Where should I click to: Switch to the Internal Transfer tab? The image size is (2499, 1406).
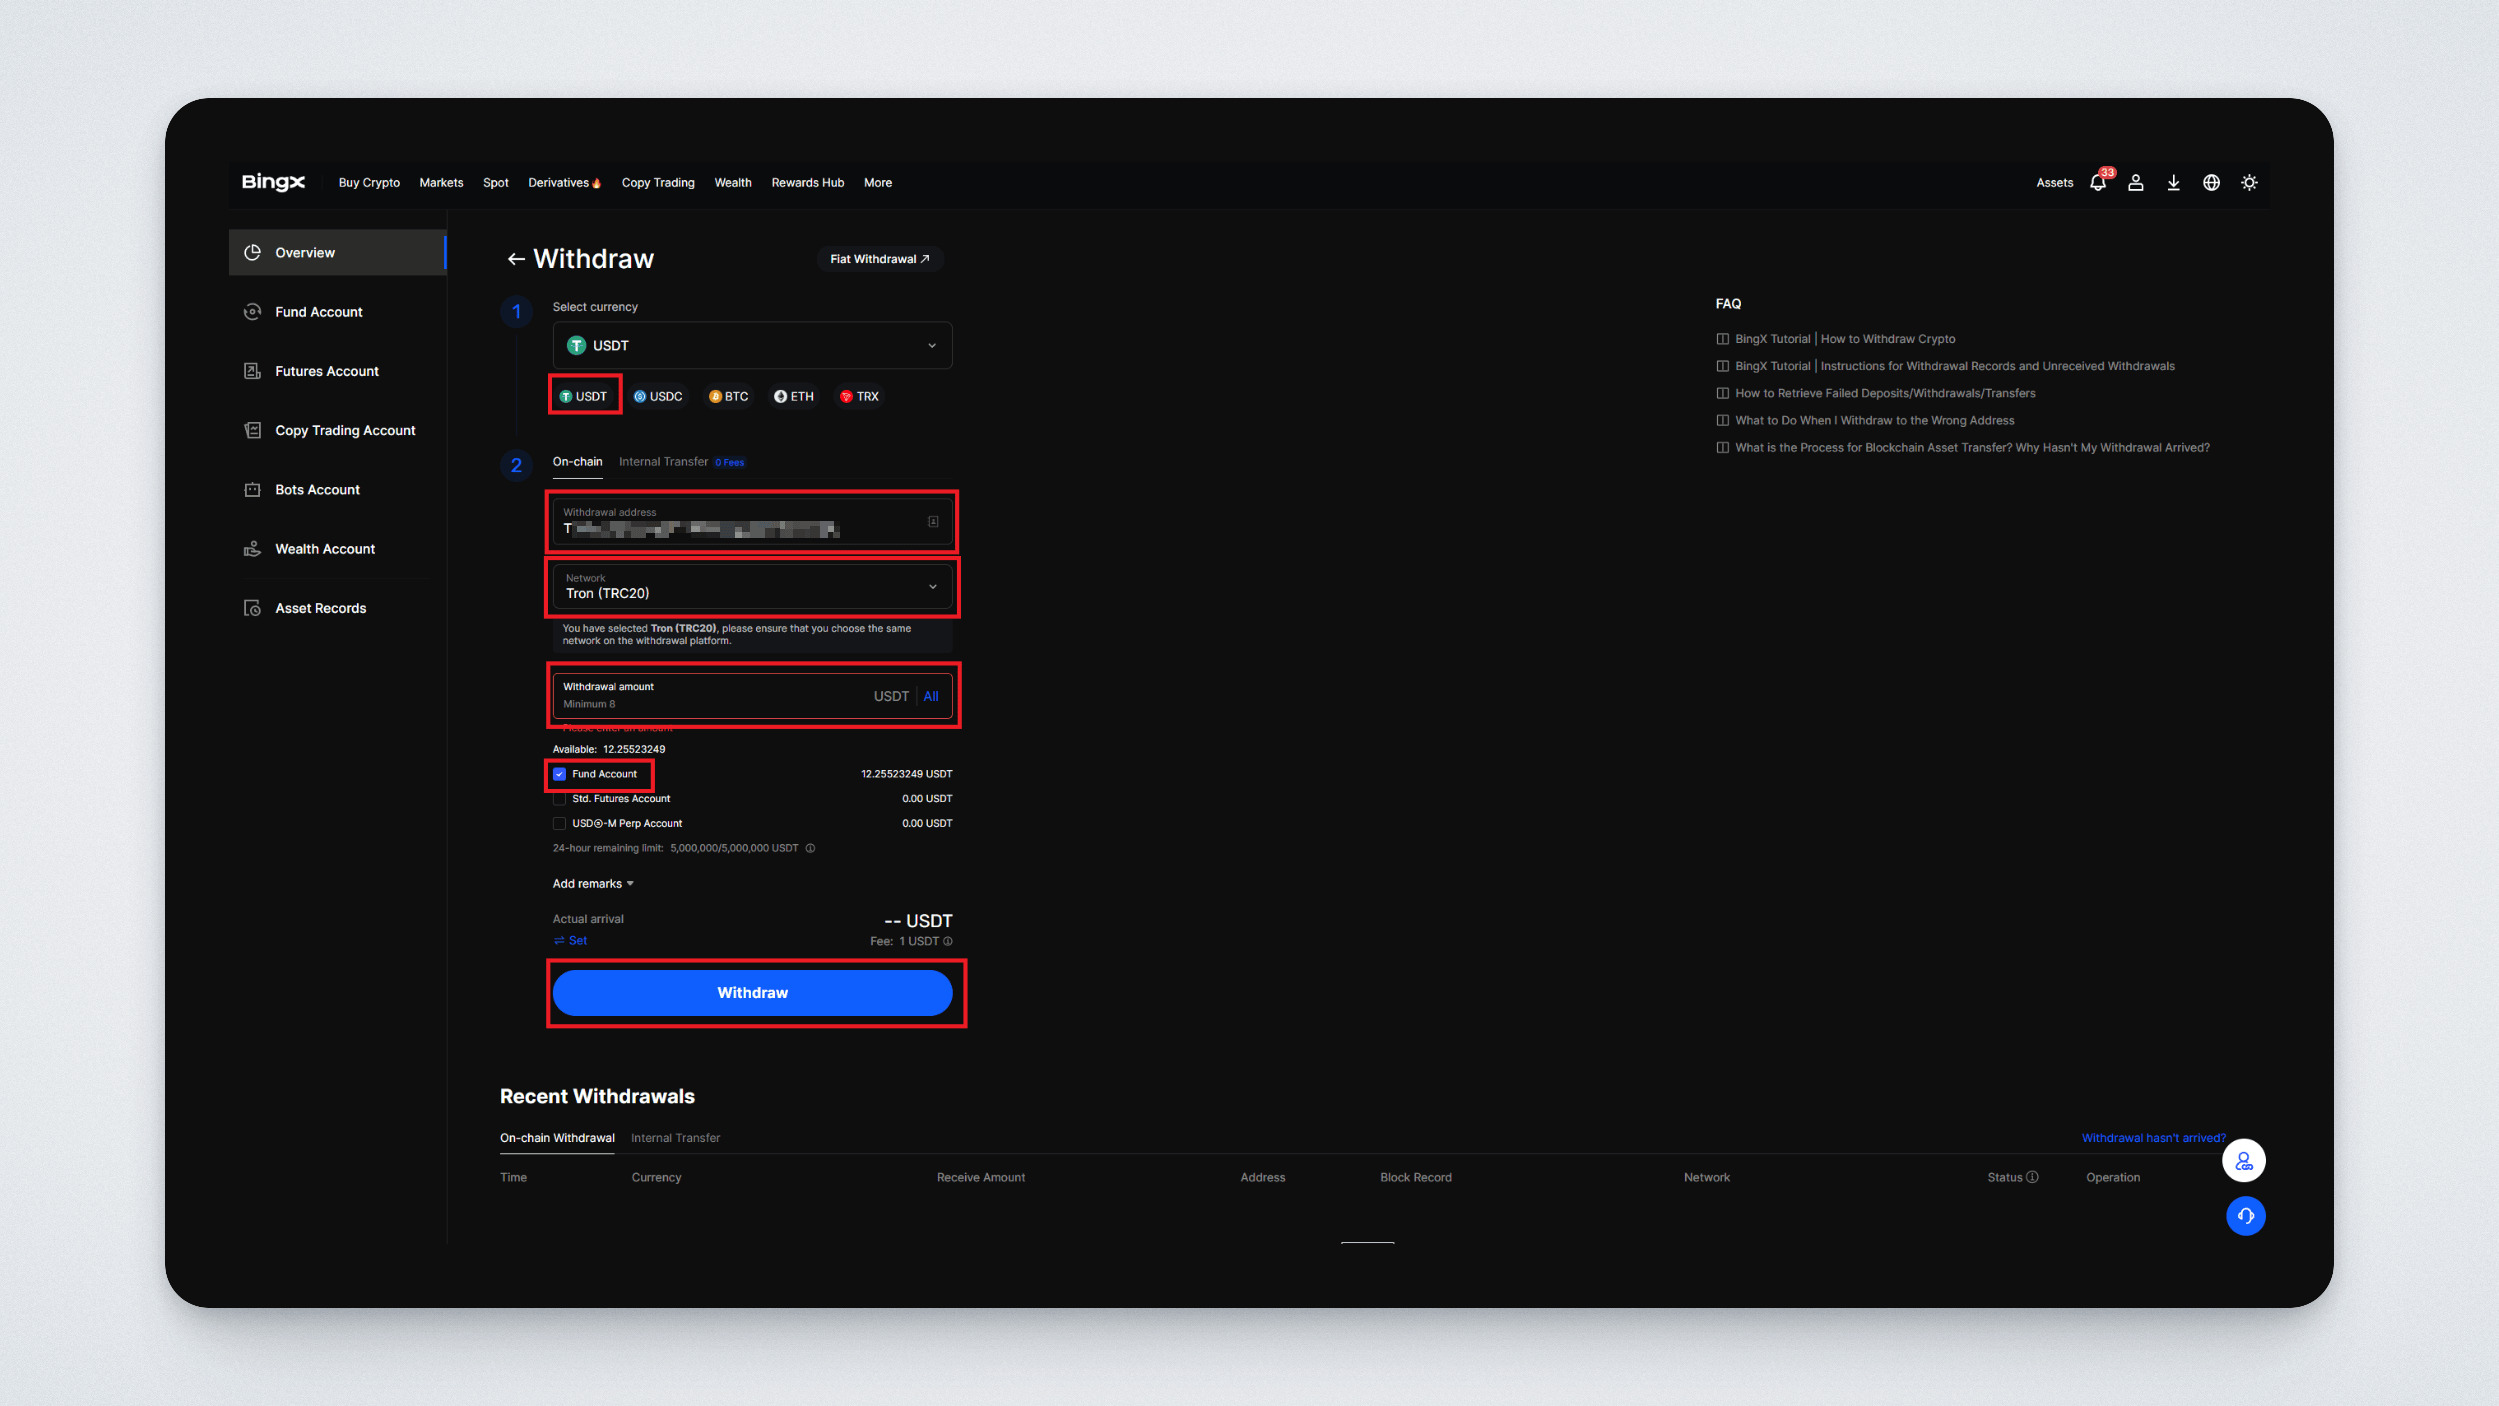coord(664,462)
